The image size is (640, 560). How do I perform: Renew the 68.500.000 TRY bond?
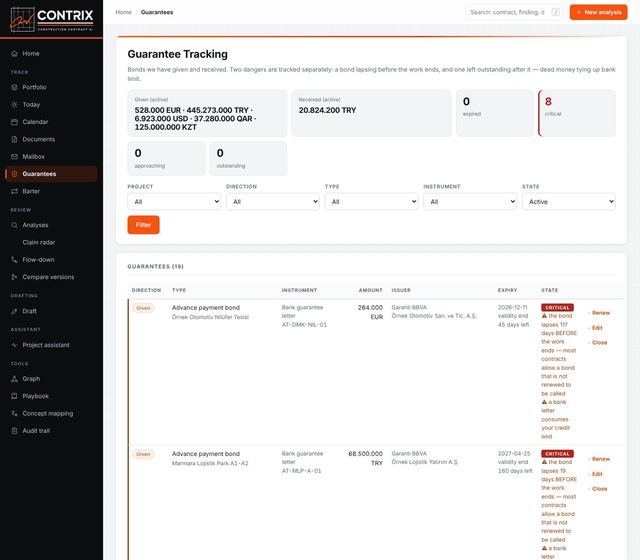point(600,459)
